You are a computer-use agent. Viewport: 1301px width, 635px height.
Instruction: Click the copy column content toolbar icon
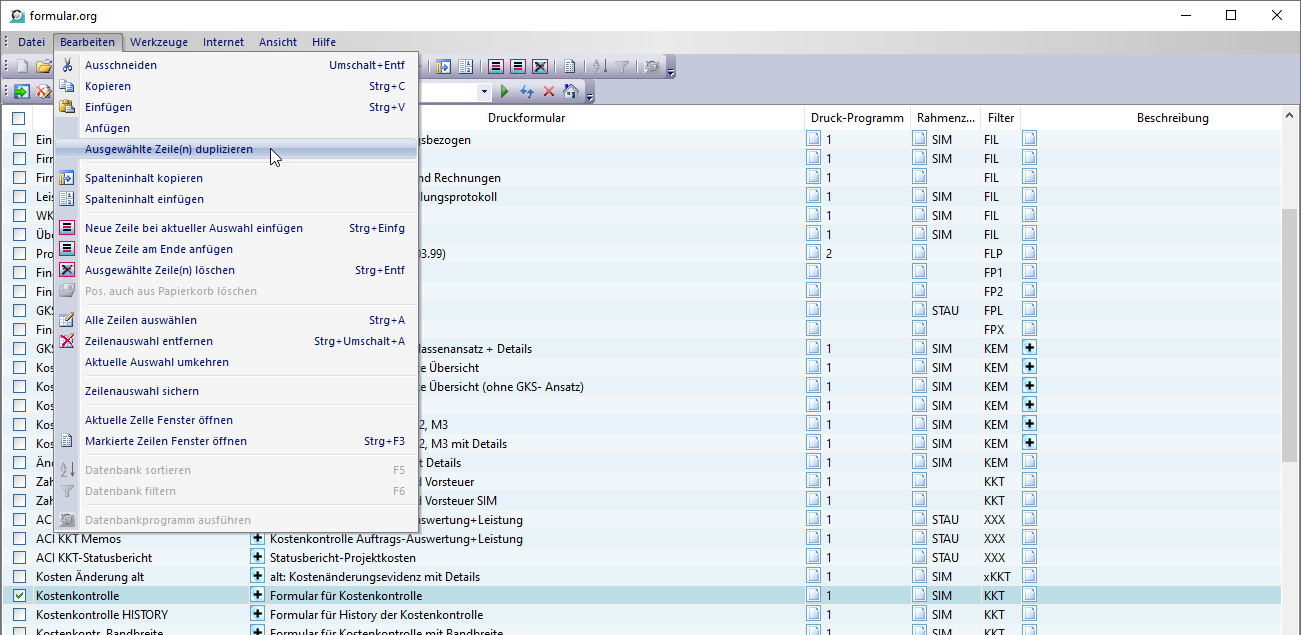click(443, 67)
